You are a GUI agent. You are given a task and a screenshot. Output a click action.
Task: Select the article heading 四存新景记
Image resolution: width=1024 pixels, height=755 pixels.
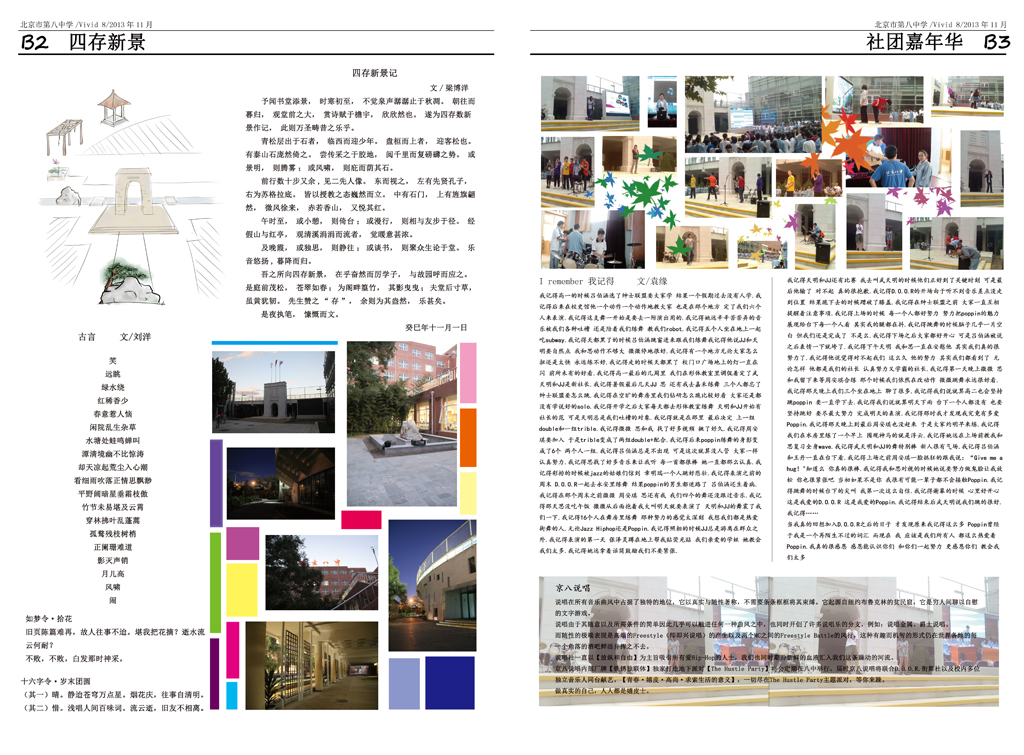375,73
